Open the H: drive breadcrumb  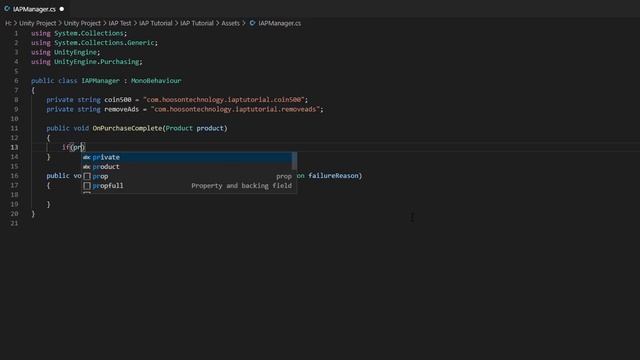click(8, 23)
